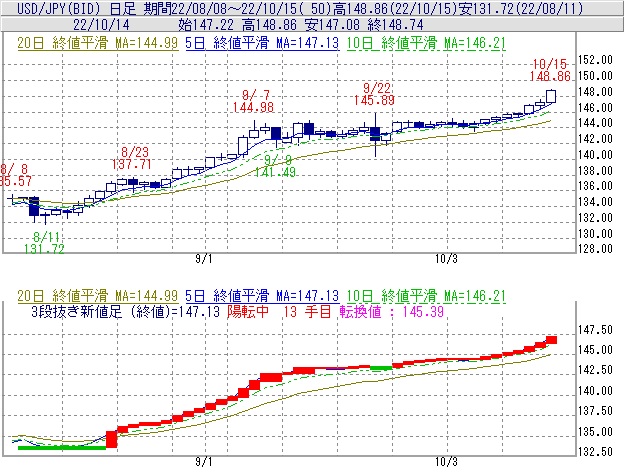
Task: Click the 132.50 label on lower chart axis
Action: point(595,452)
